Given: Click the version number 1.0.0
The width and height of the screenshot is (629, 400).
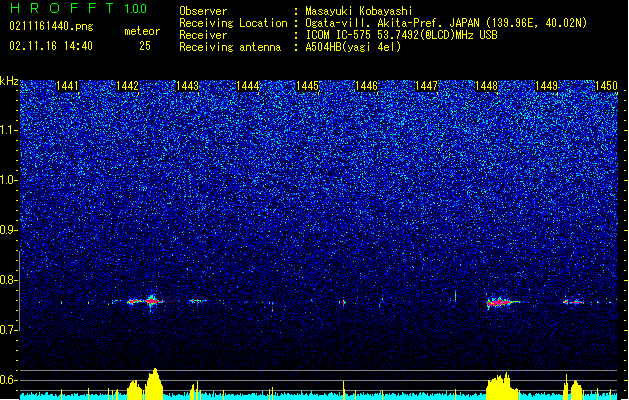Looking at the screenshot, I should 135,9.
